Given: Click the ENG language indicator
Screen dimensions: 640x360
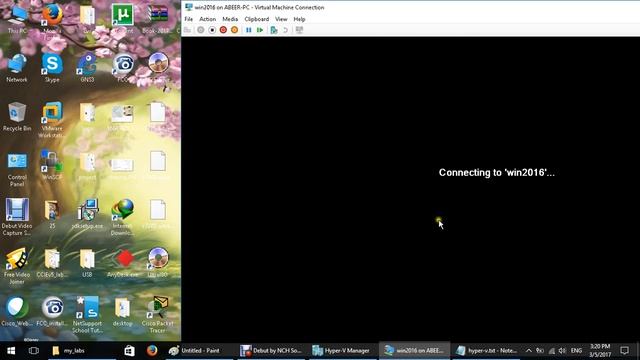Looking at the screenshot, I should (576, 351).
